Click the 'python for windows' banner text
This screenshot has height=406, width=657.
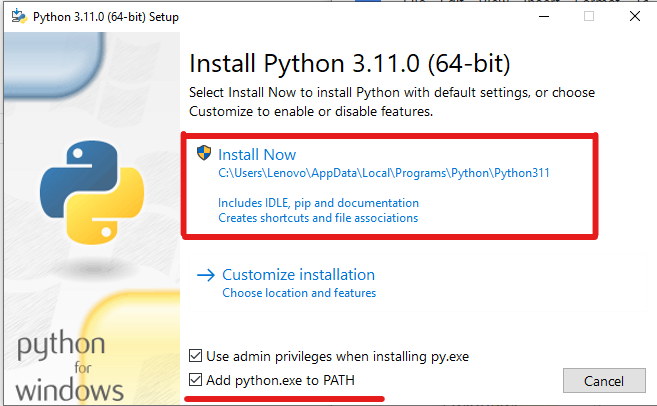click(x=70, y=367)
